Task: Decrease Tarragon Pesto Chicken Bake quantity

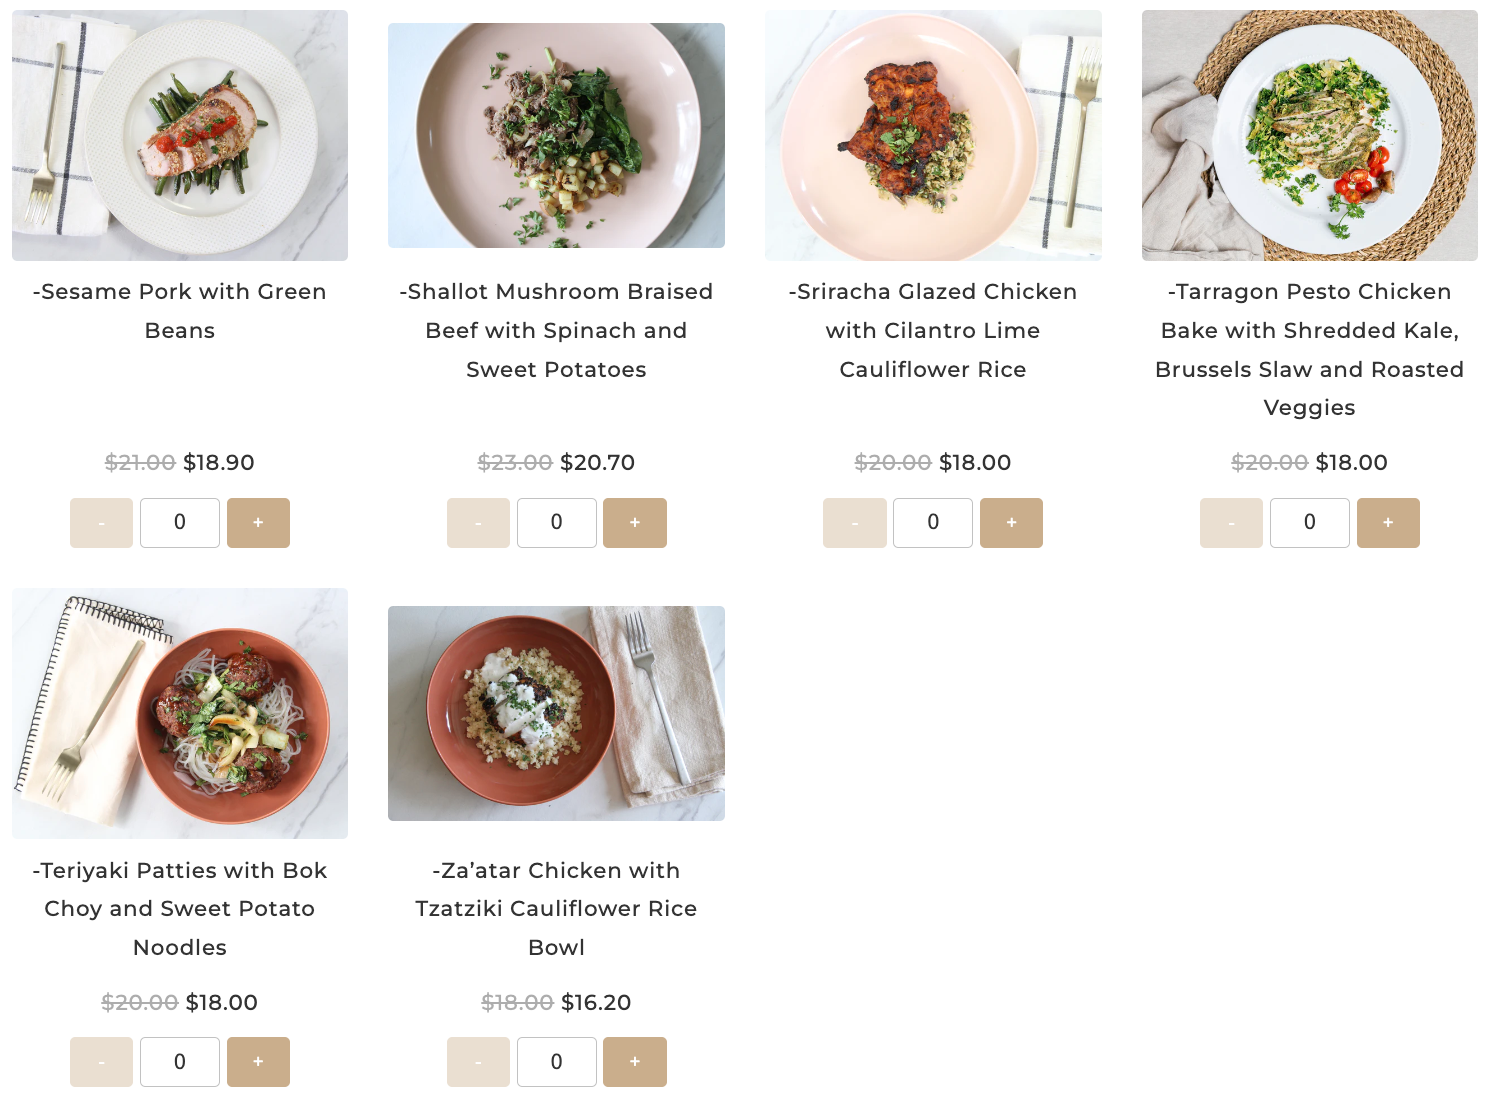Action: [x=1231, y=523]
